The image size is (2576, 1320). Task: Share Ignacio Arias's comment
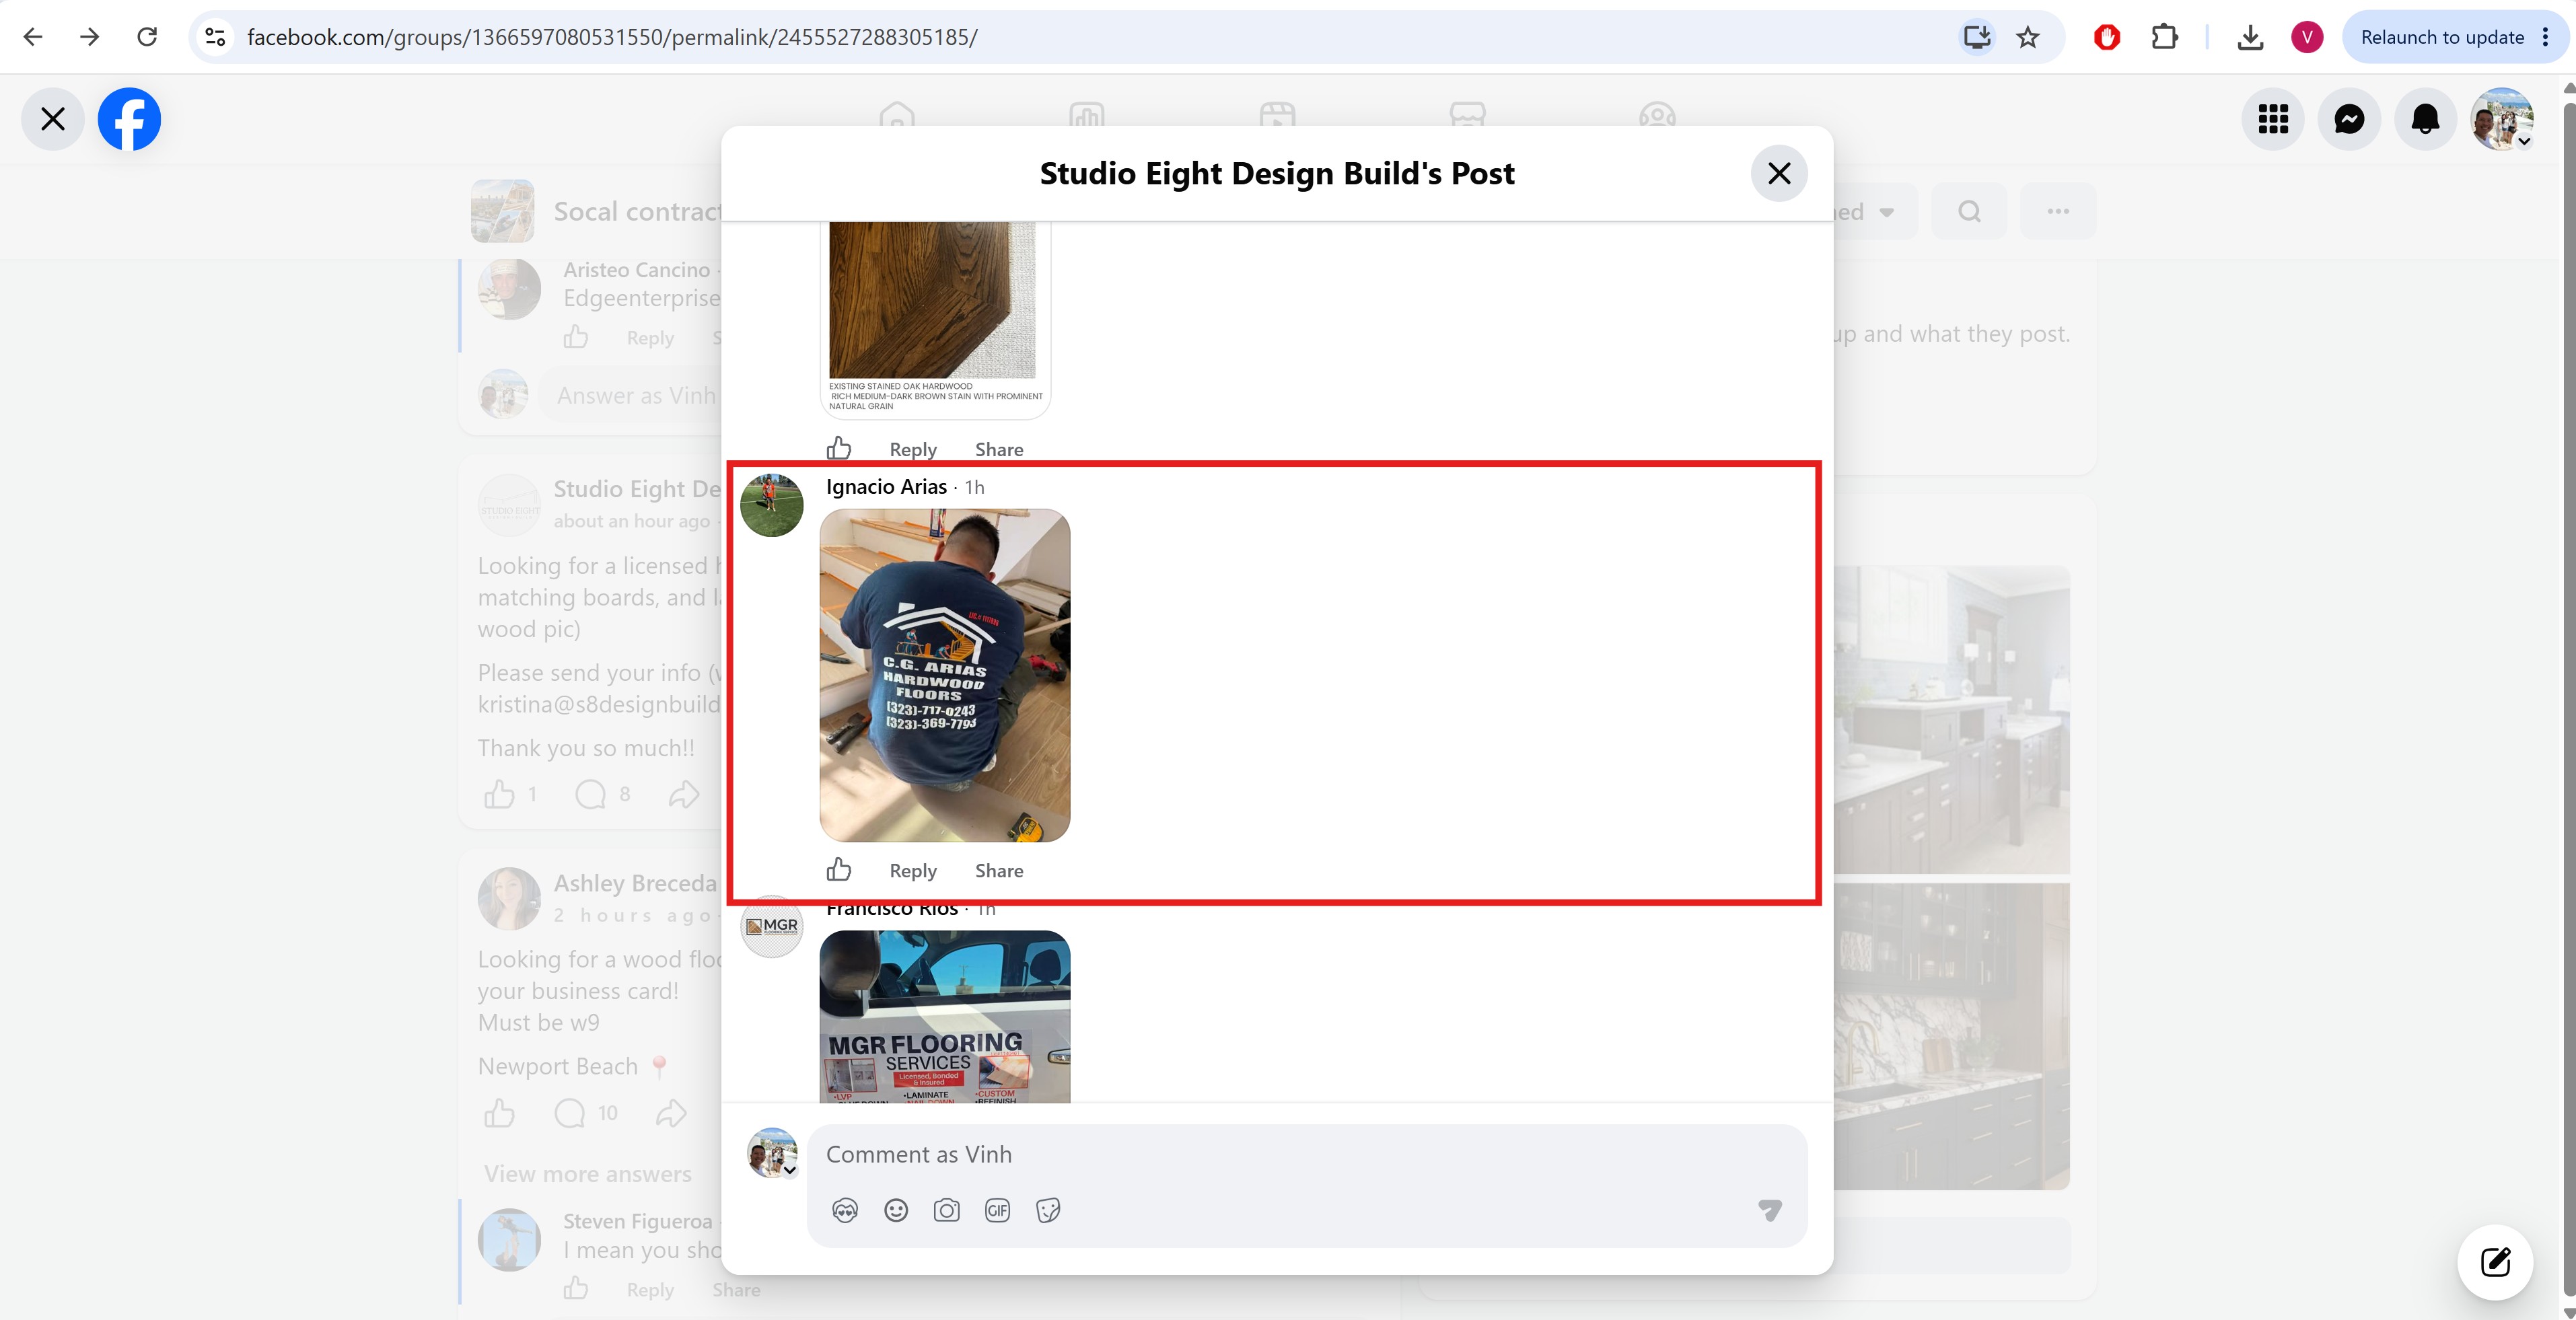(999, 870)
